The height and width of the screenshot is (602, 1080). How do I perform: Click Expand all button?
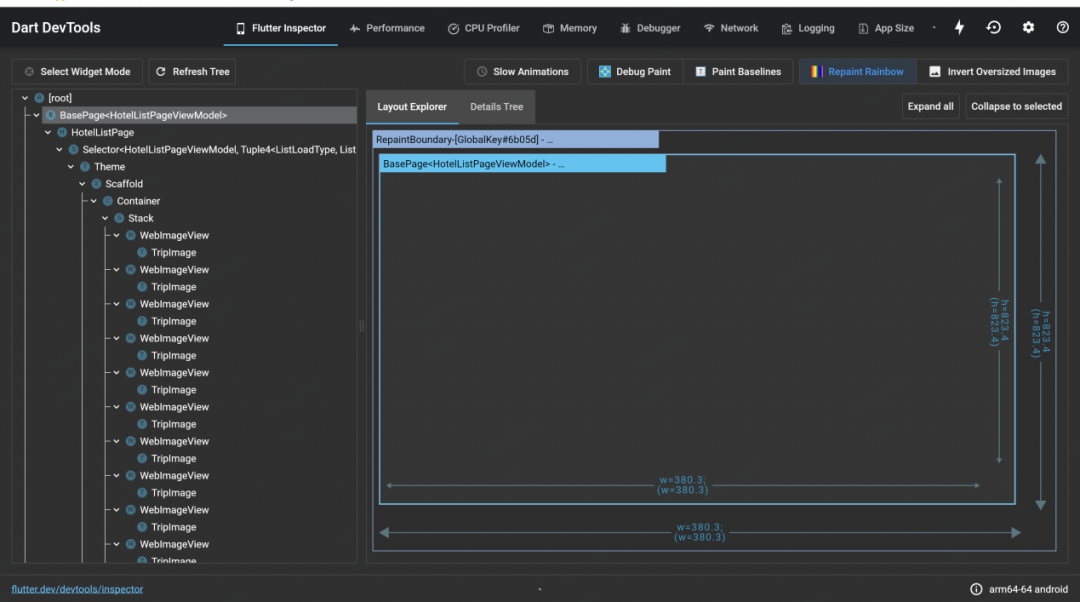coord(931,106)
